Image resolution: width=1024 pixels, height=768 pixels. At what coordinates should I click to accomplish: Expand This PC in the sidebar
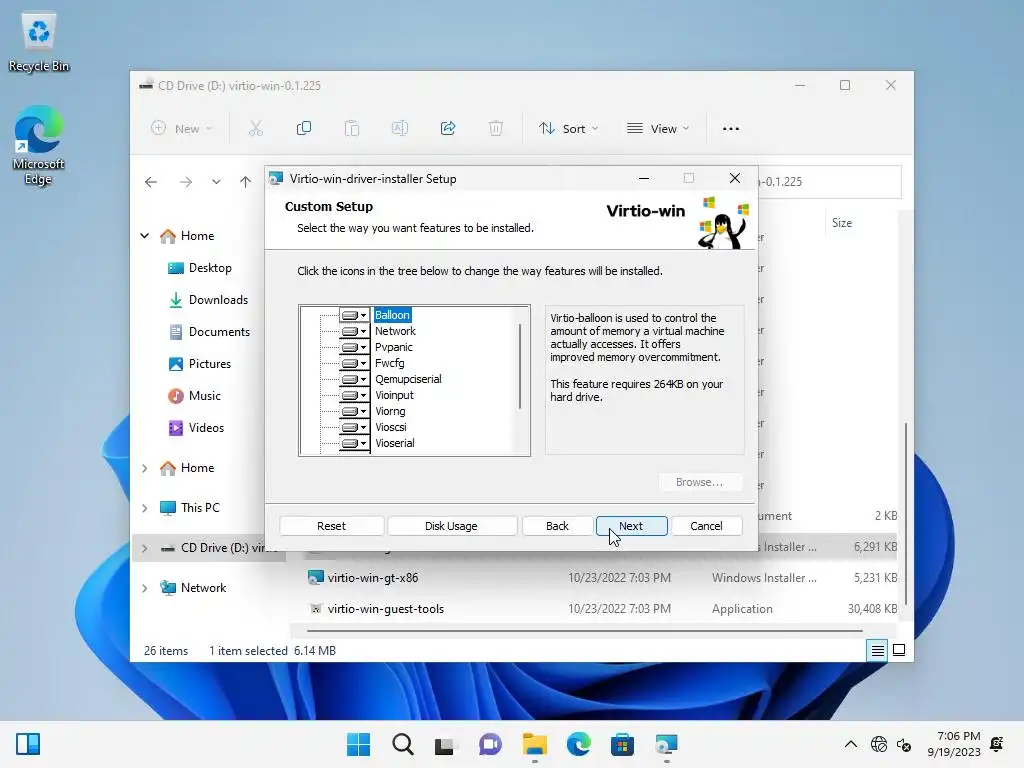click(144, 508)
